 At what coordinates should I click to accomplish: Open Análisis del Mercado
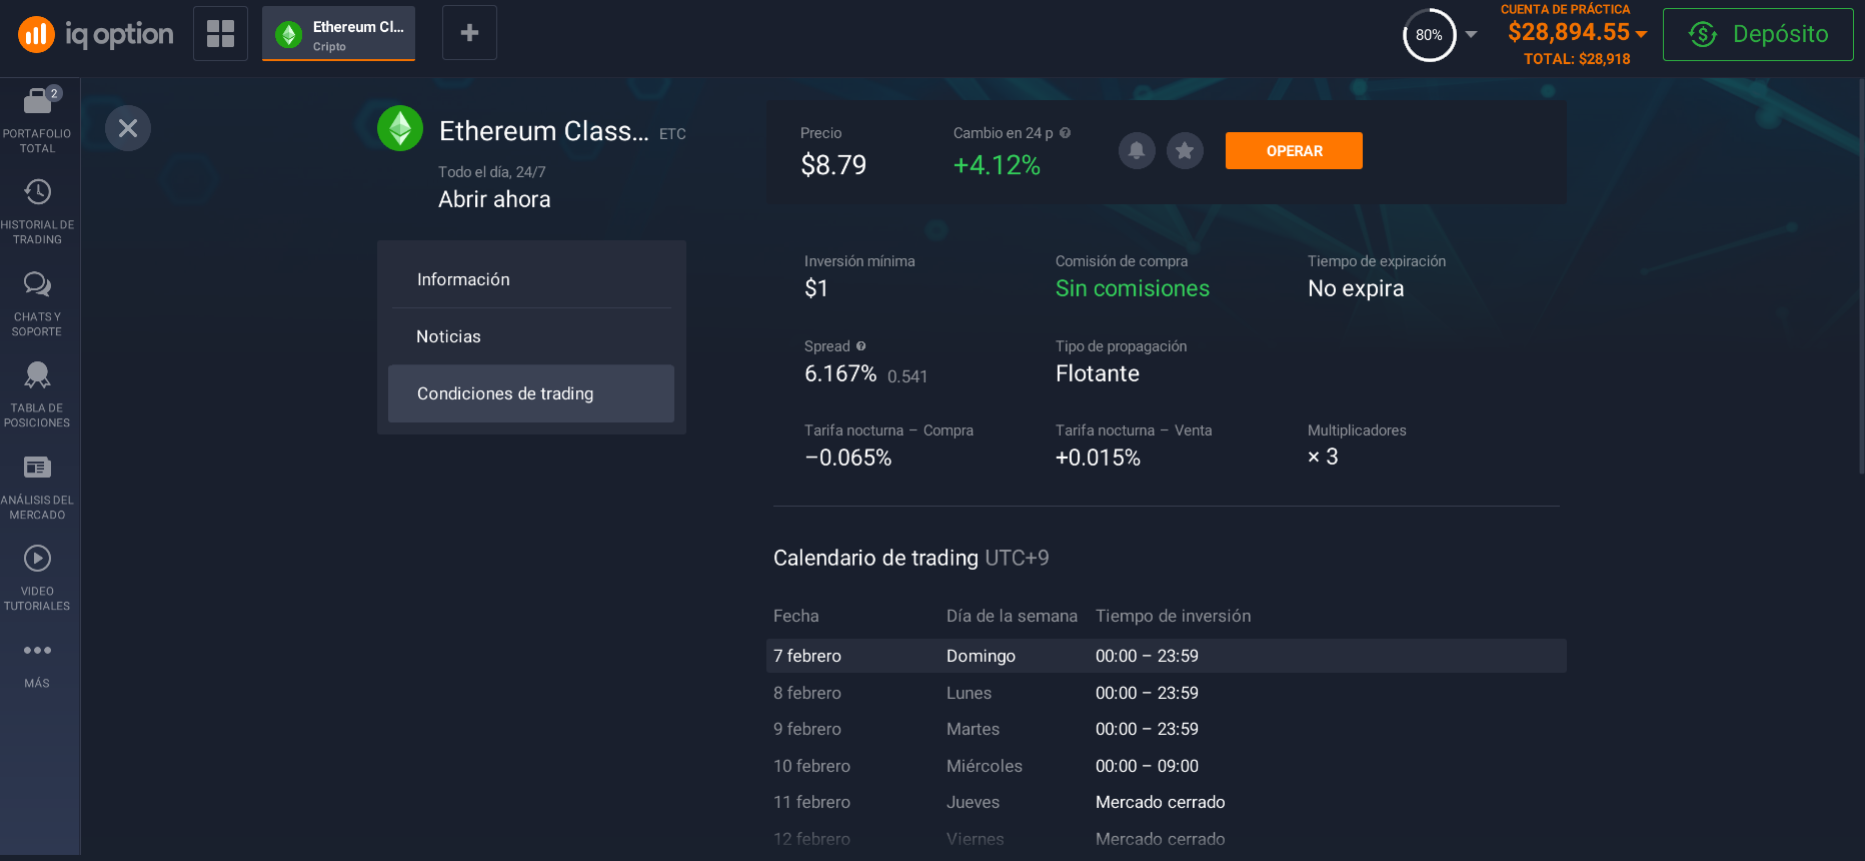click(x=37, y=486)
